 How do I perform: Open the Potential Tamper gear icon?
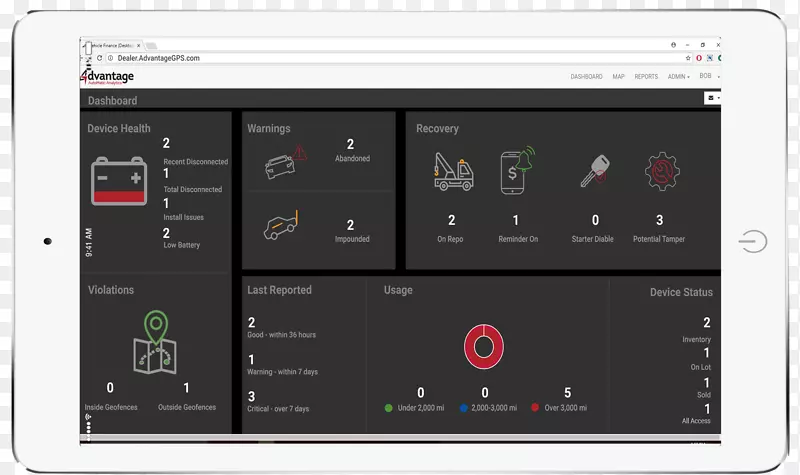(x=661, y=172)
